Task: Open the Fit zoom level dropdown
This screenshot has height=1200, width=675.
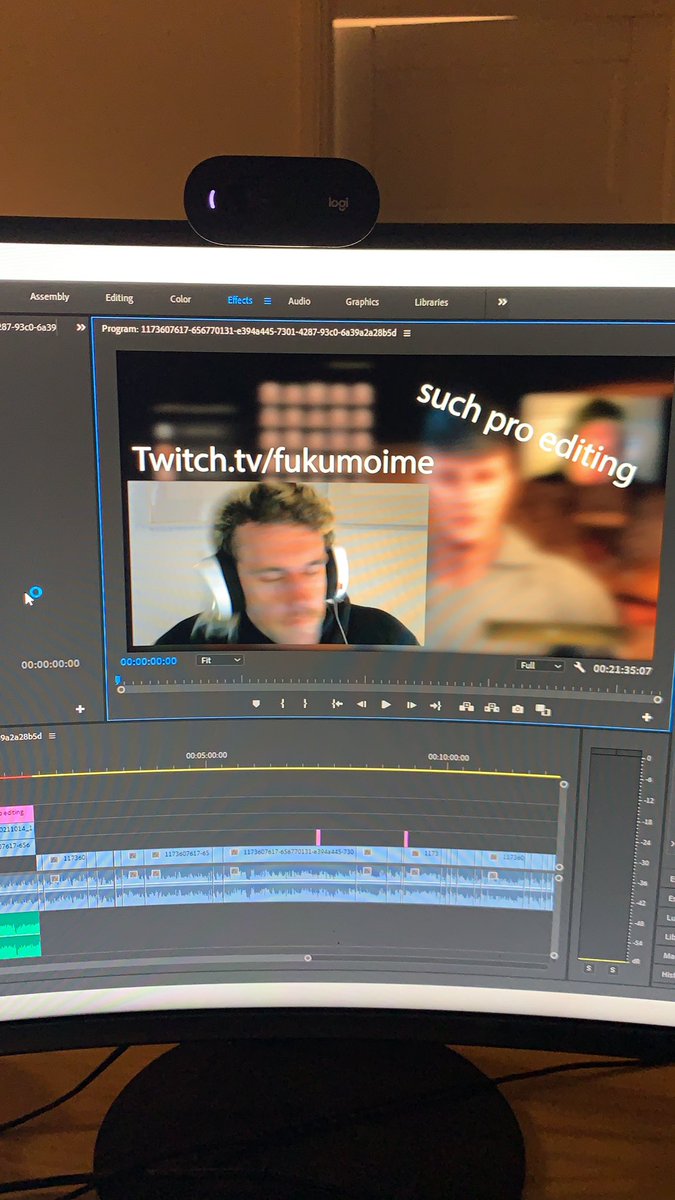Action: coord(220,660)
